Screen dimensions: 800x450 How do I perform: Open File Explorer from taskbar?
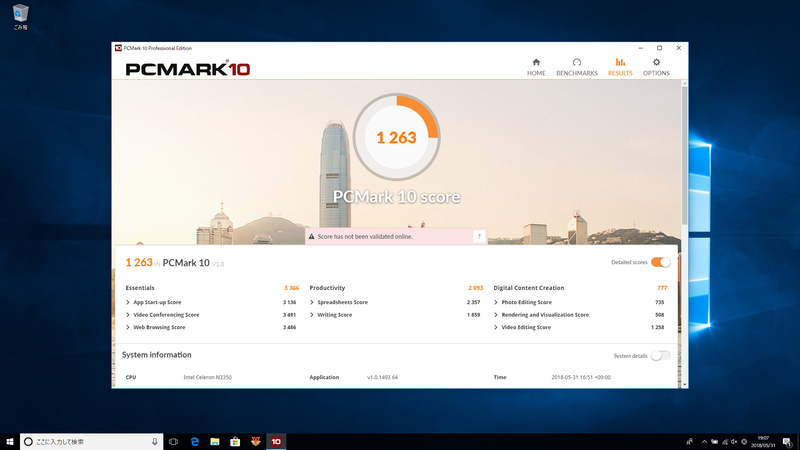[x=215, y=441]
